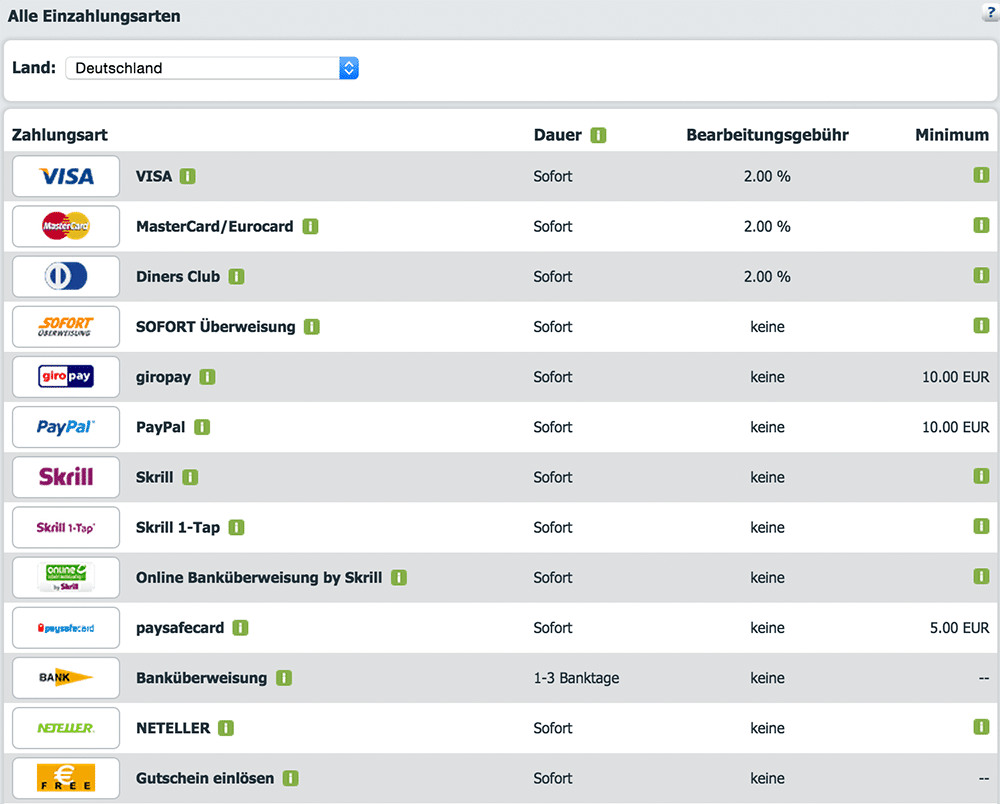Select the PayPal payment name
1000x804 pixels.
coord(161,427)
